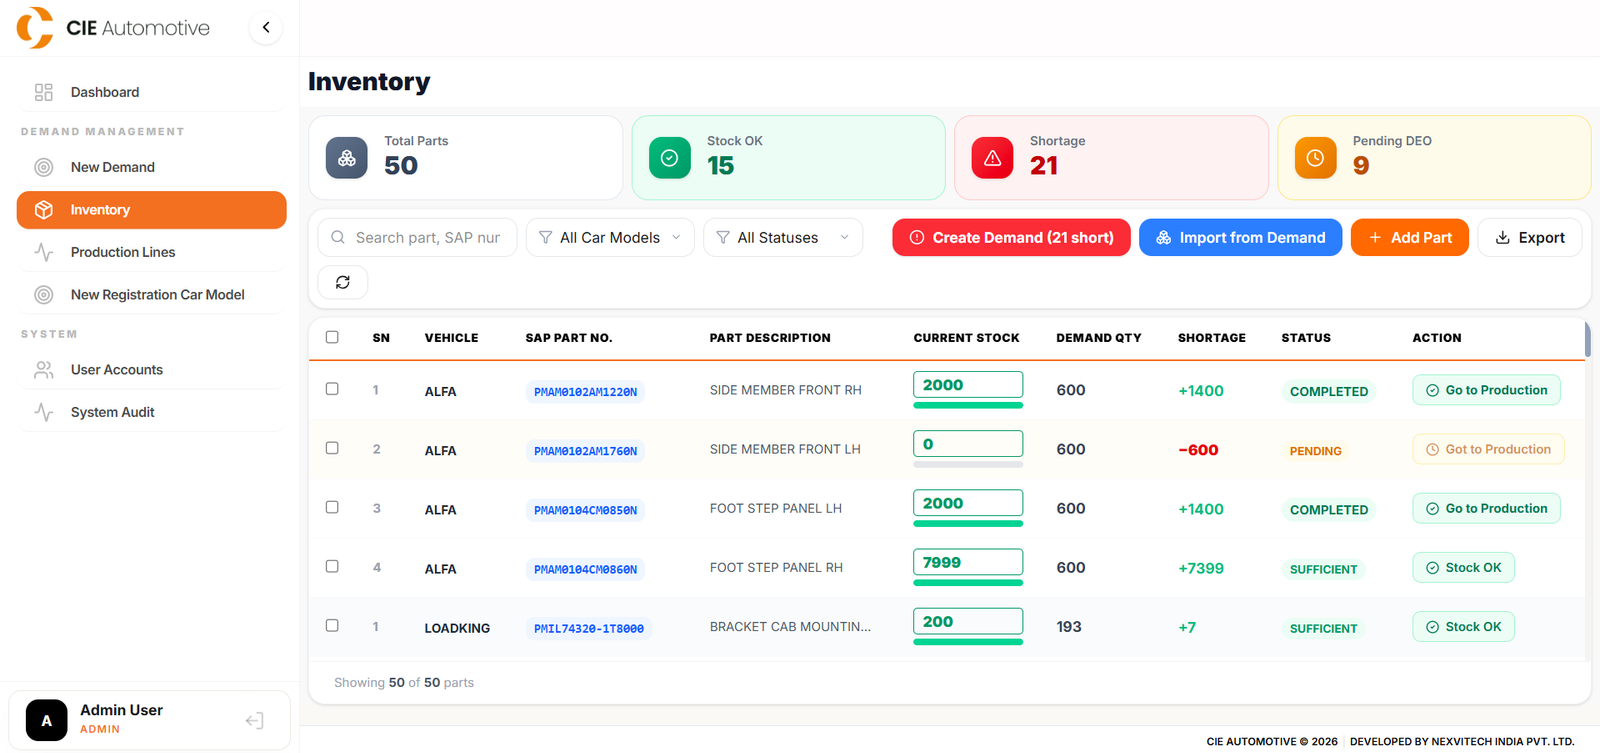Check the LOADKING bracket cab mounting row

point(332,625)
